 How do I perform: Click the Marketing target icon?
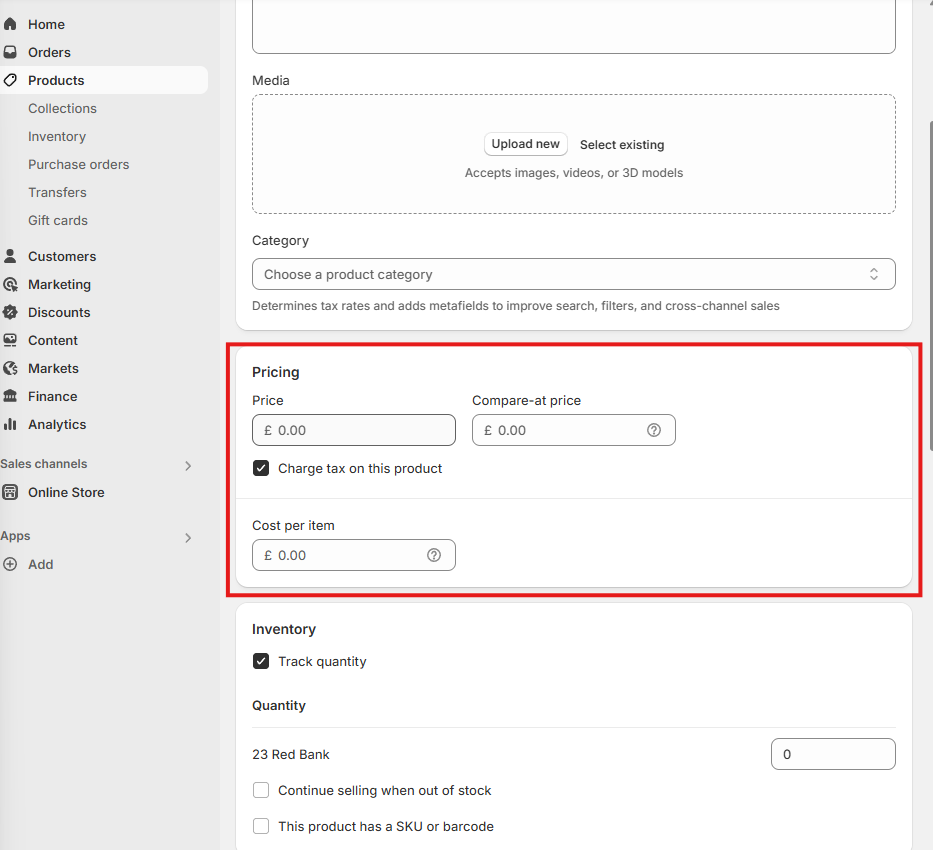click(x=10, y=284)
